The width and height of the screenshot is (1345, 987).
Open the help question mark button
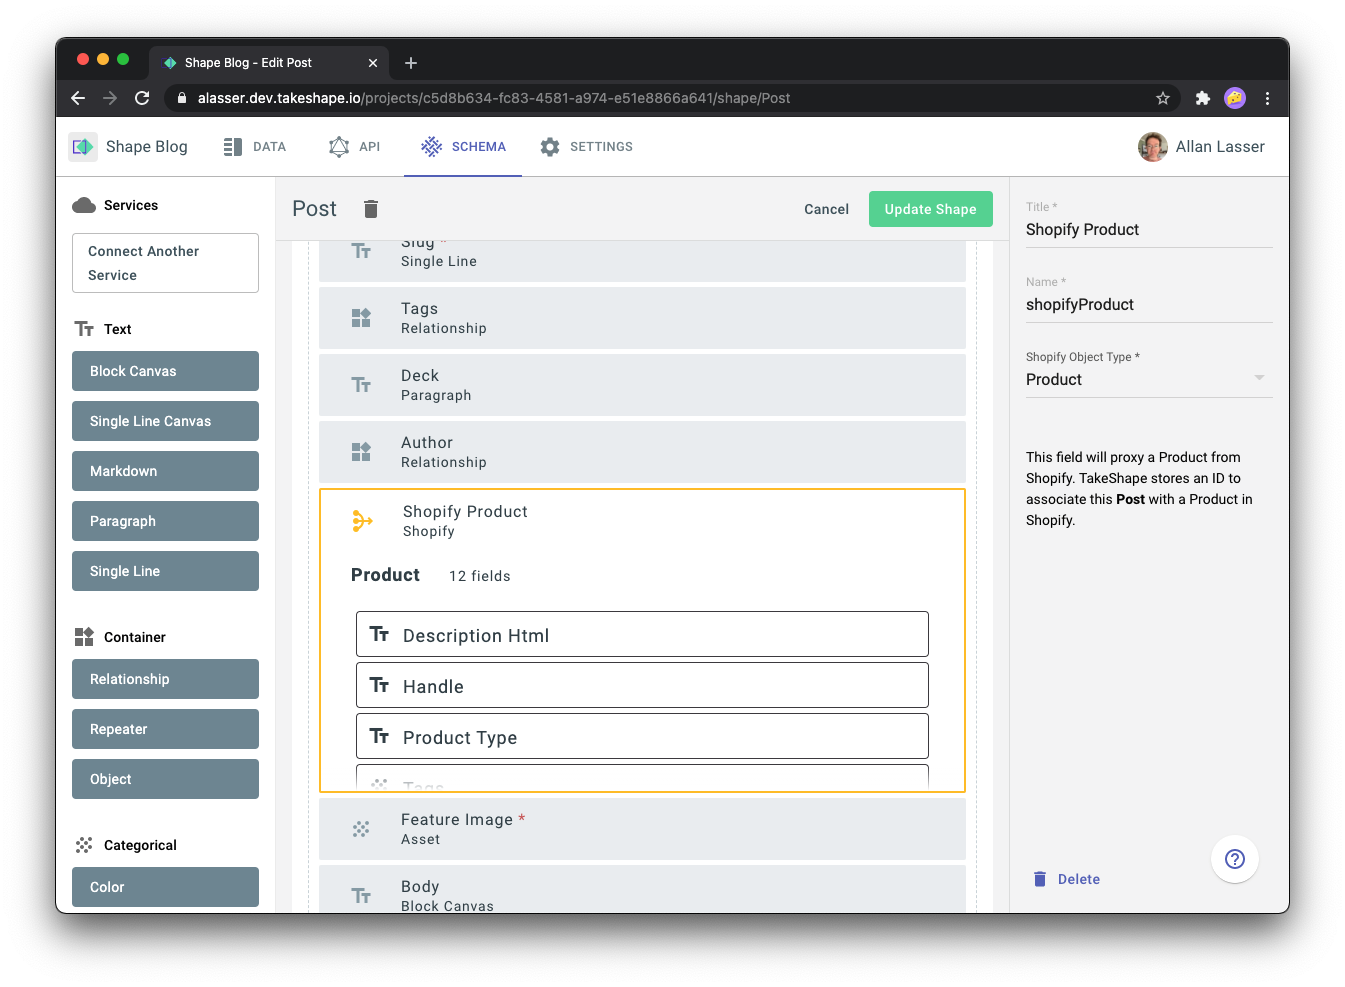pyautogui.click(x=1235, y=859)
